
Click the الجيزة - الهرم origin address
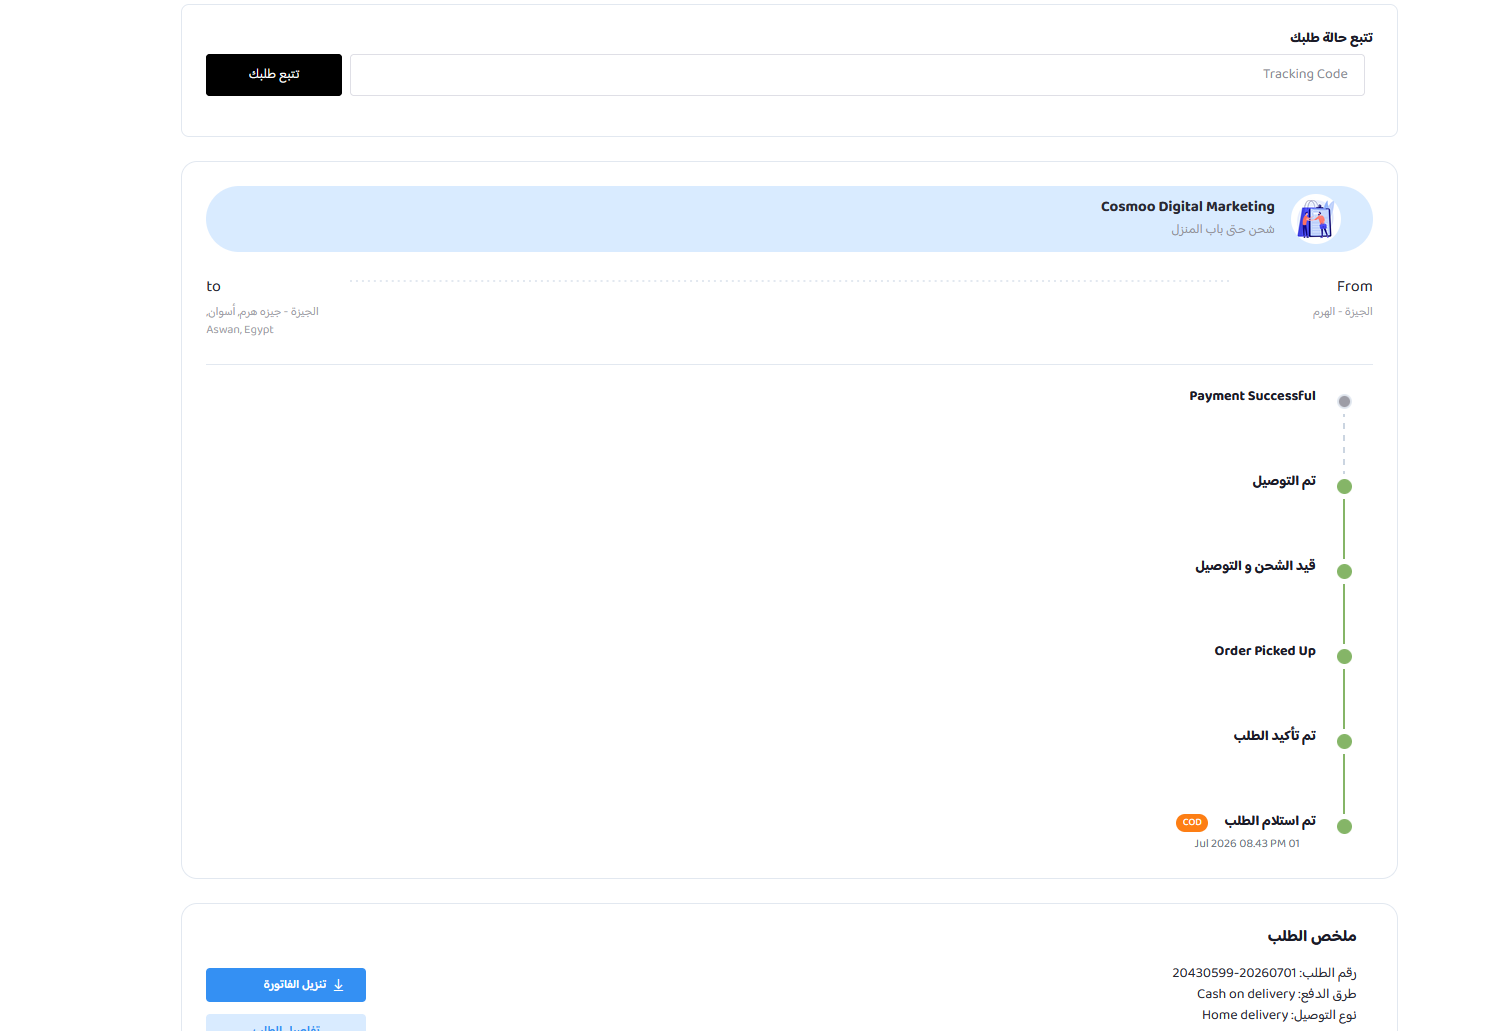coord(1343,312)
